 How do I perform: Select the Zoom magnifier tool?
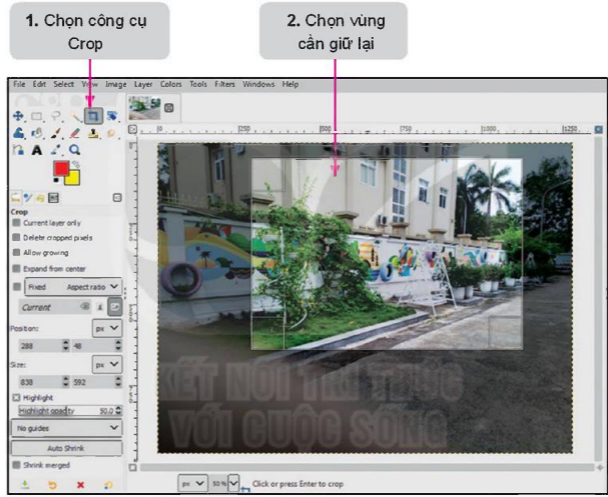(74, 150)
